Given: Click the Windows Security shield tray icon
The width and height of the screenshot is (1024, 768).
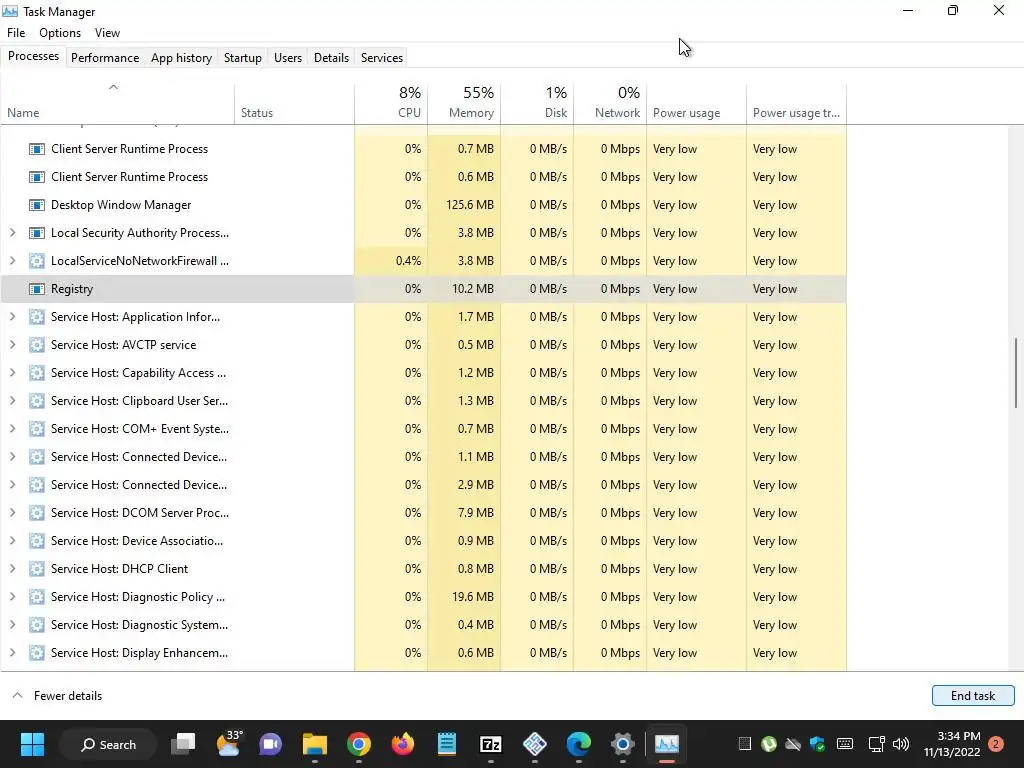Looking at the screenshot, I should click(817, 744).
